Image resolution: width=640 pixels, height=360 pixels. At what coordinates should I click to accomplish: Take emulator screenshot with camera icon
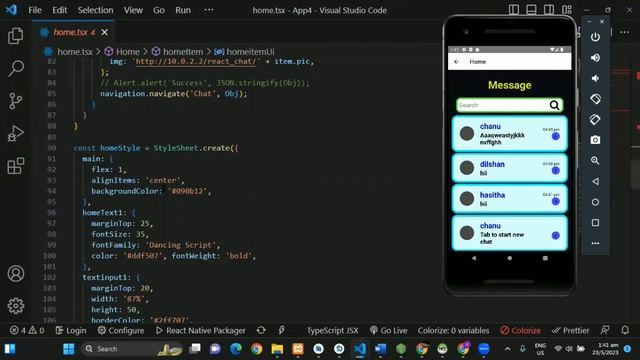coord(595,140)
